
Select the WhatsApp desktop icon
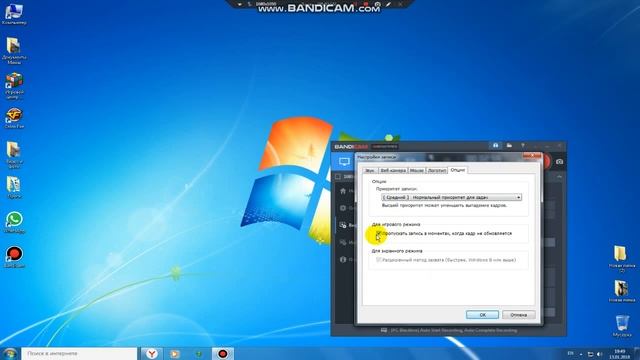(14, 222)
